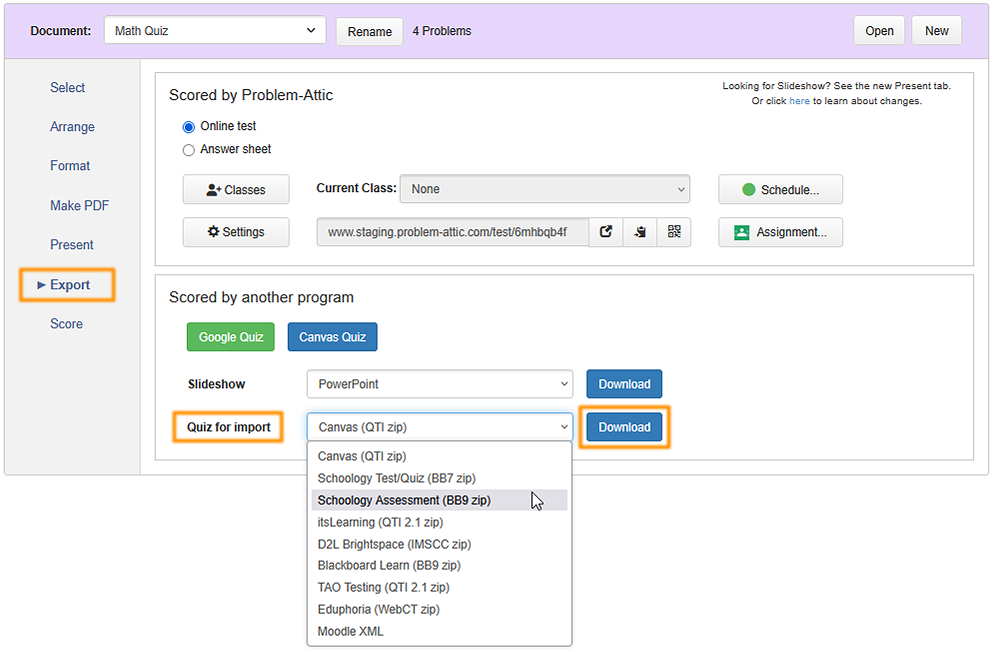Click the test URL field
The width and height of the screenshot is (993, 652).
click(x=453, y=232)
